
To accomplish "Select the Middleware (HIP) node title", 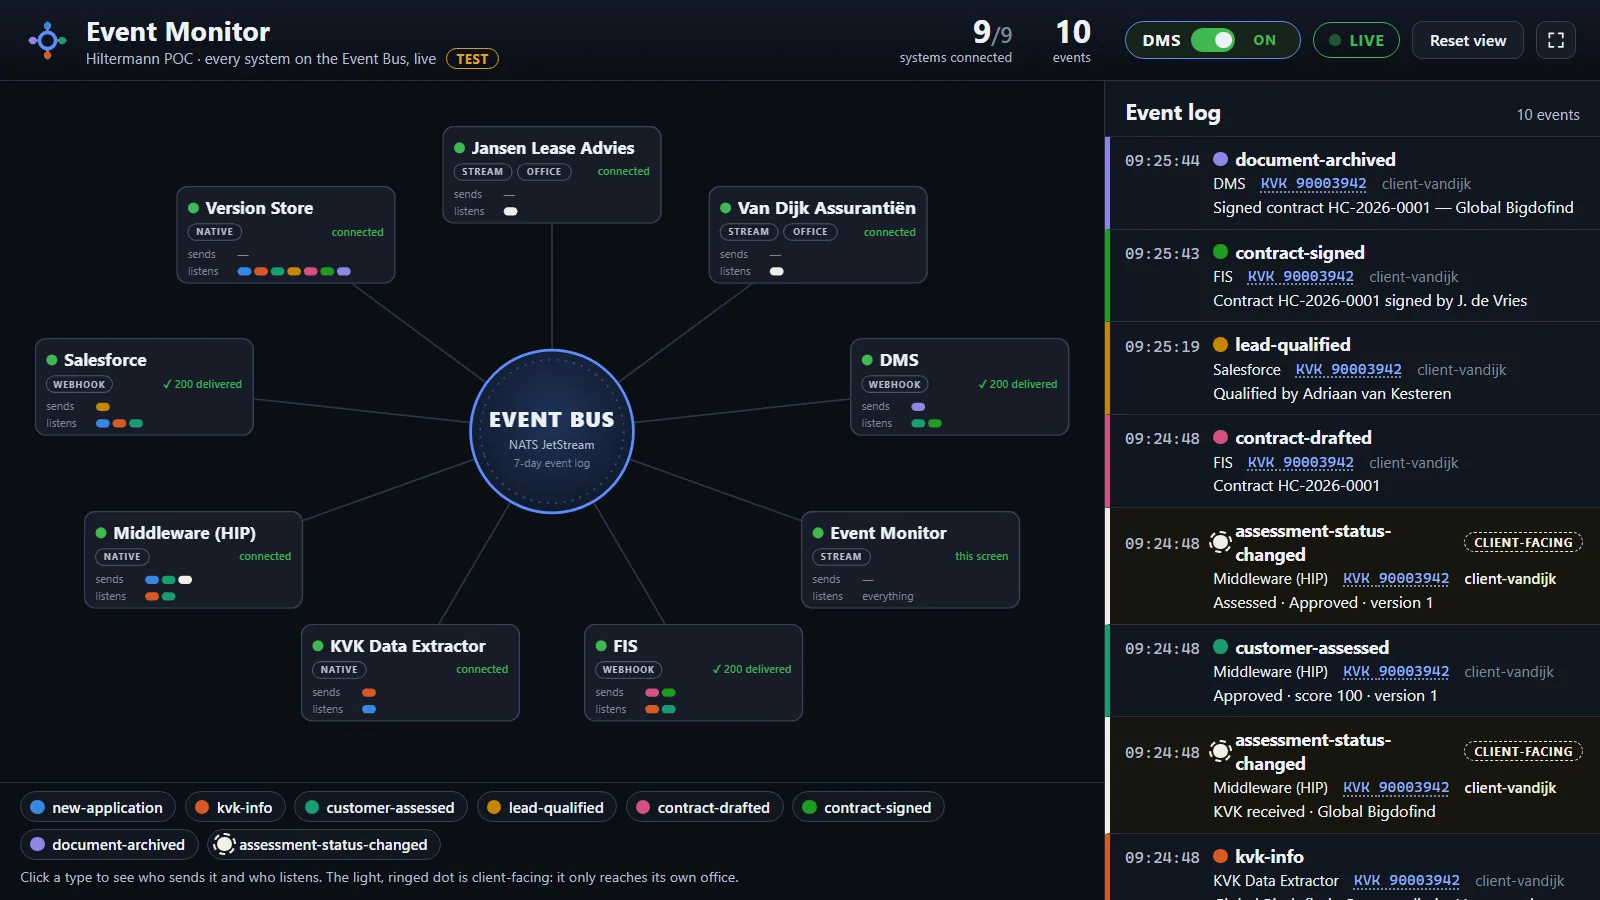I will 184,533.
